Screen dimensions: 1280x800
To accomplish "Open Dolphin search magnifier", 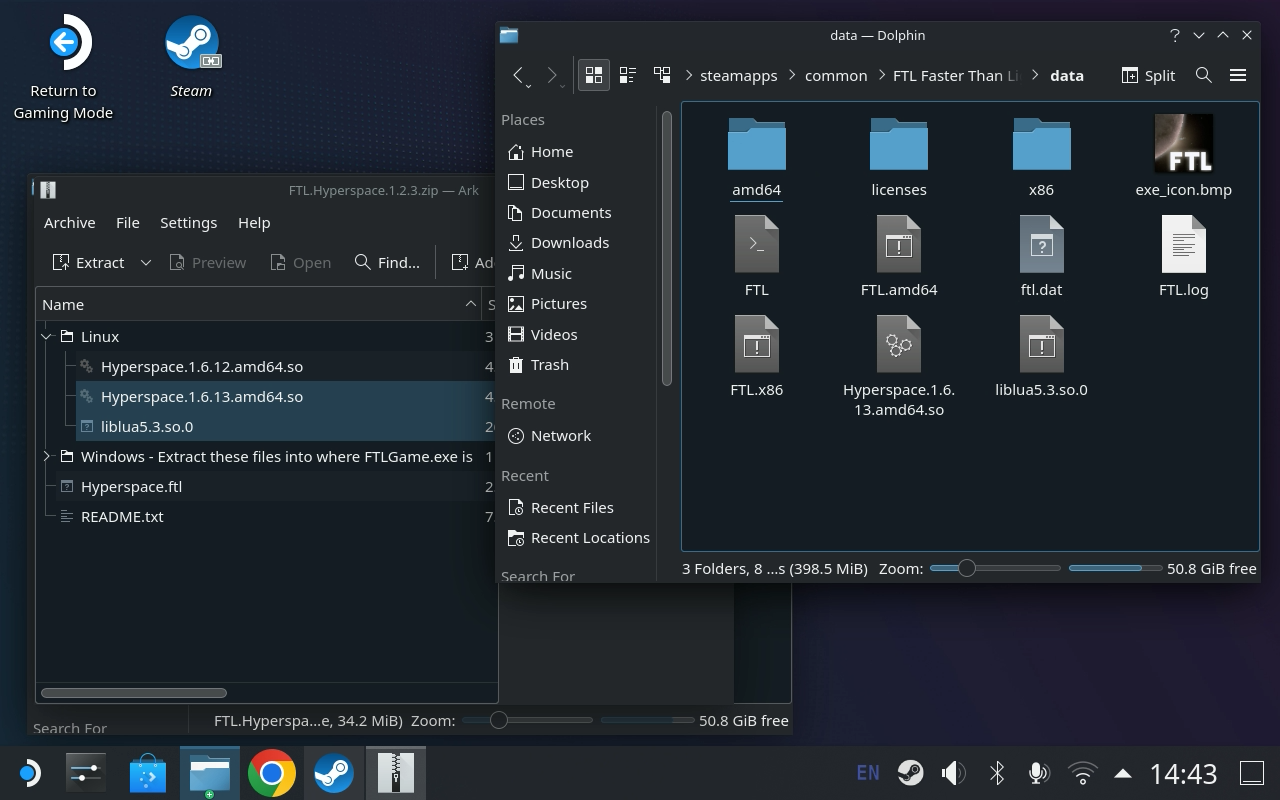I will (x=1204, y=75).
